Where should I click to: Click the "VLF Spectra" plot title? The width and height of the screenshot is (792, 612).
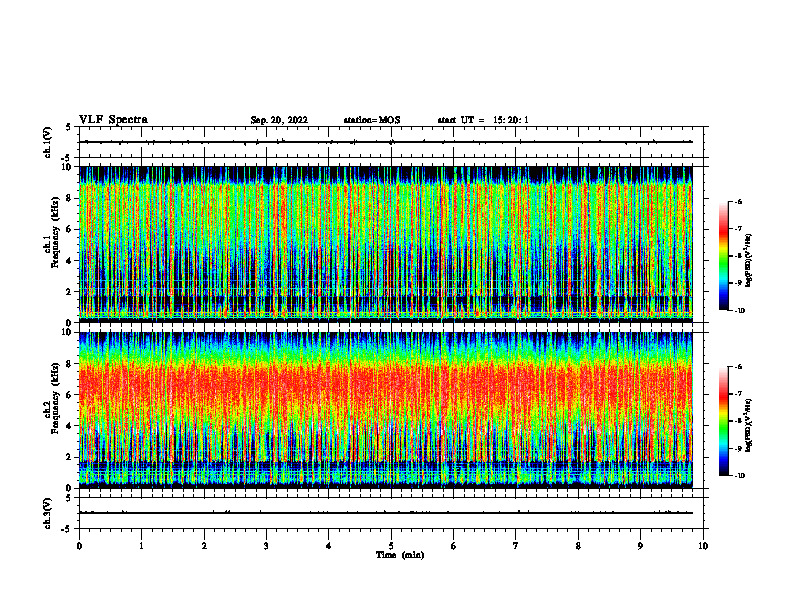click(x=113, y=120)
